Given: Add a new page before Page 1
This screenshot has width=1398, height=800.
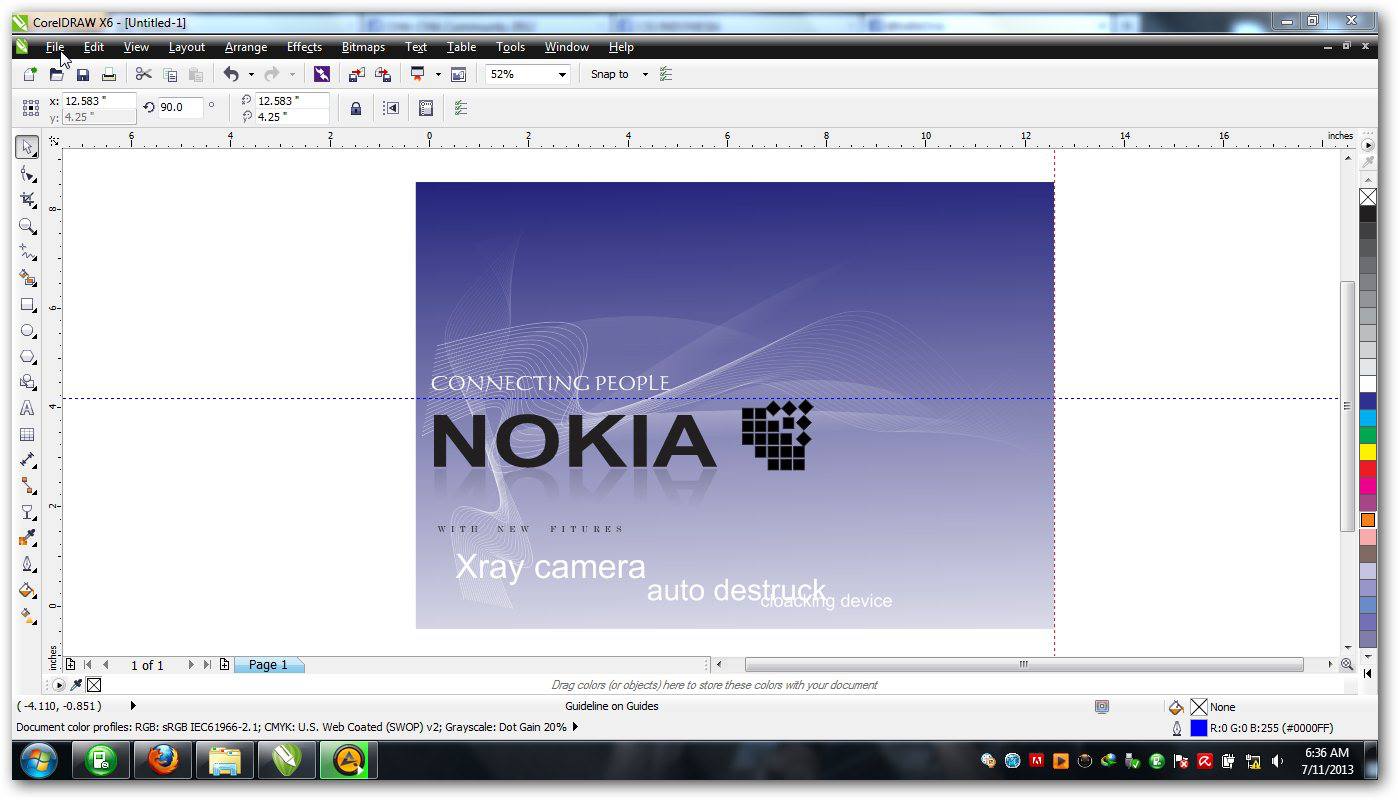Looking at the screenshot, I should click(71, 664).
